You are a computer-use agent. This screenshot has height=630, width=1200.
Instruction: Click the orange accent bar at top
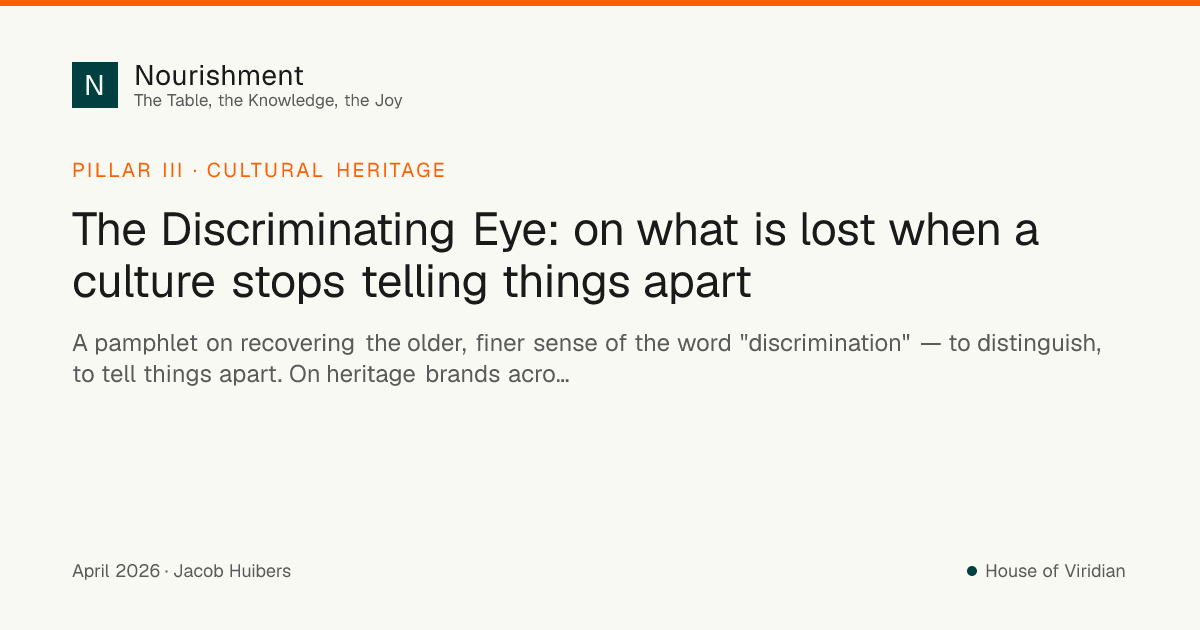point(600,3)
